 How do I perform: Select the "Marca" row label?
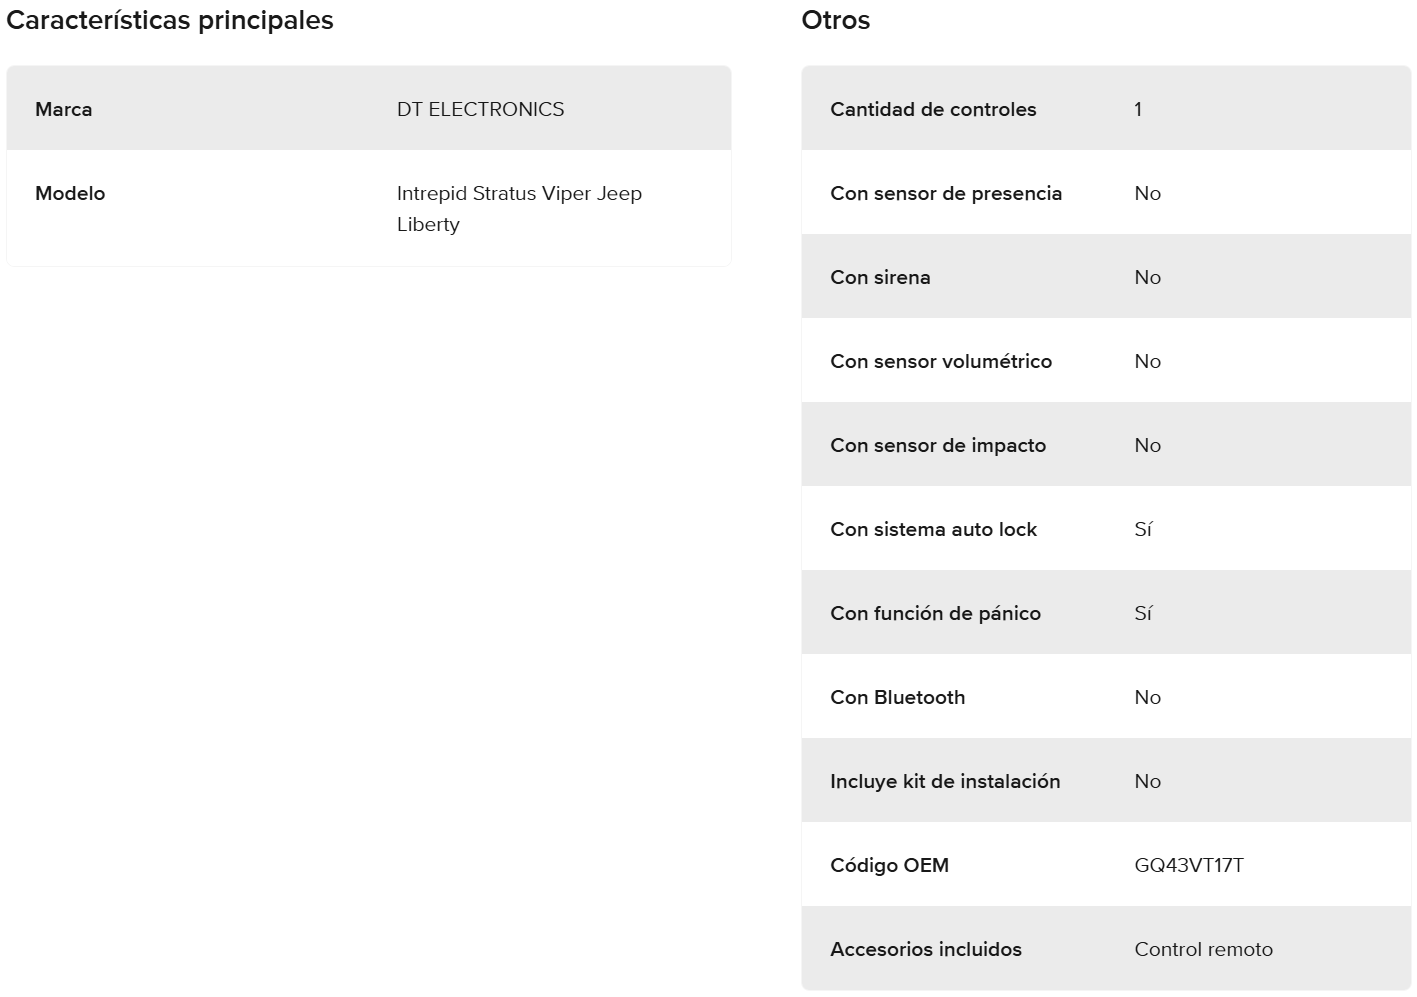[x=63, y=109]
